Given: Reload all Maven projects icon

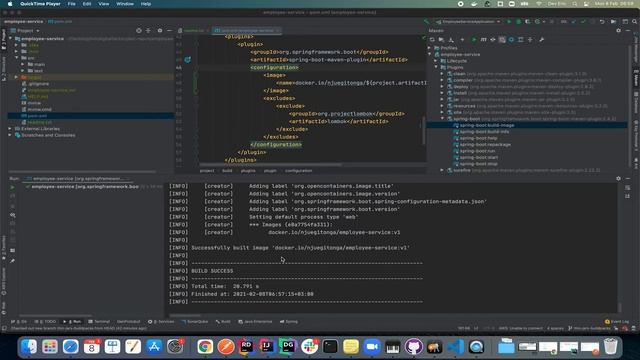Looking at the screenshot, I should (x=432, y=40).
